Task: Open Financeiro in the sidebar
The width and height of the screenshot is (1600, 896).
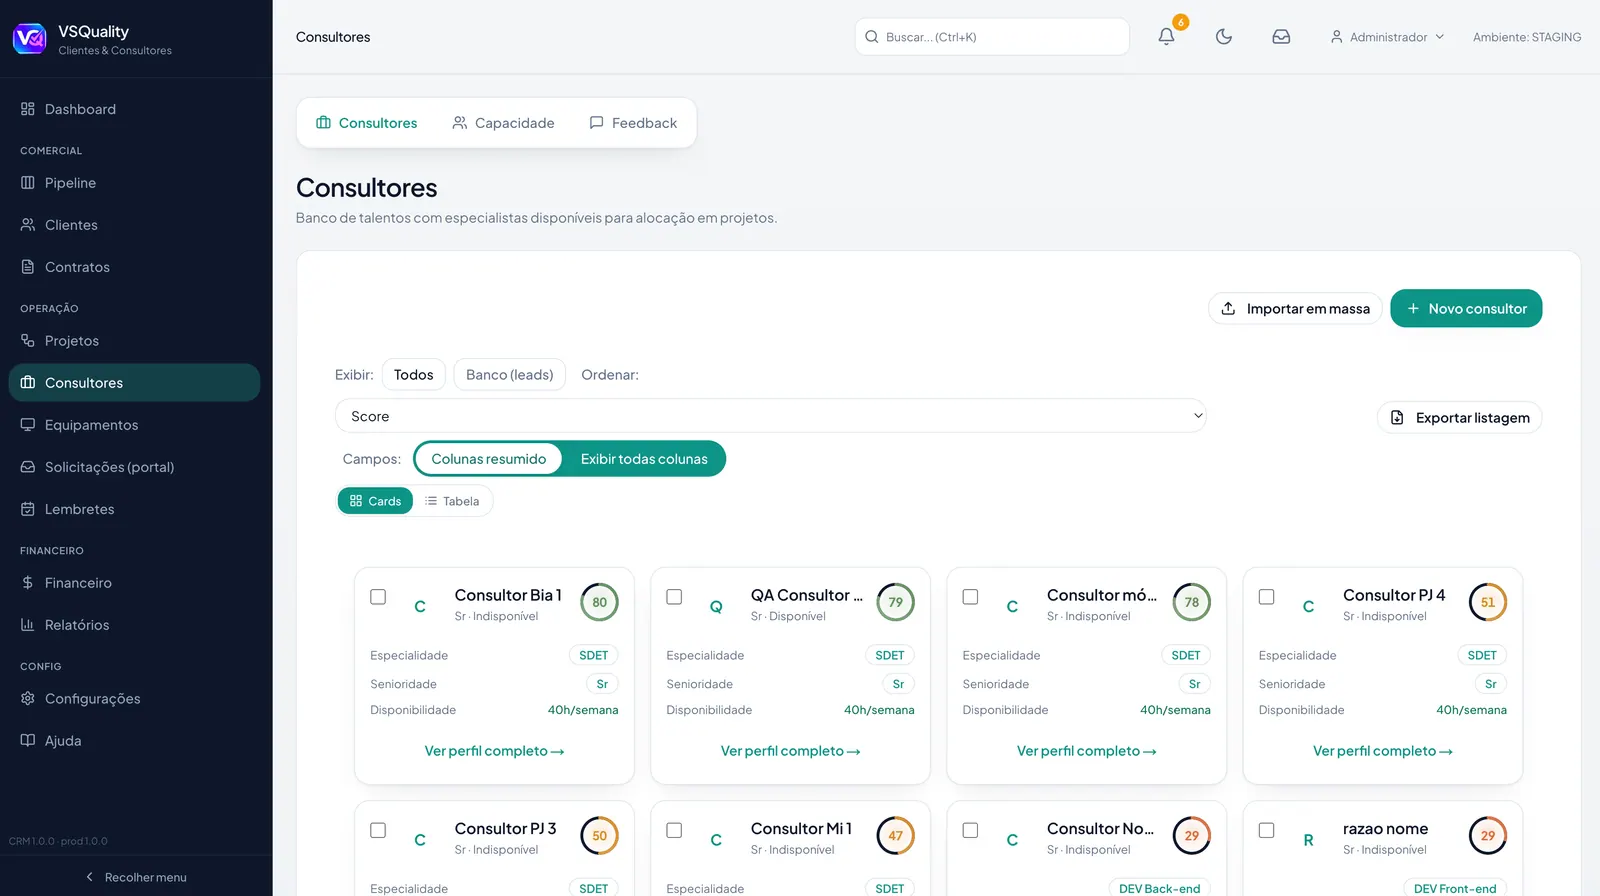Action: pyautogui.click(x=134, y=583)
